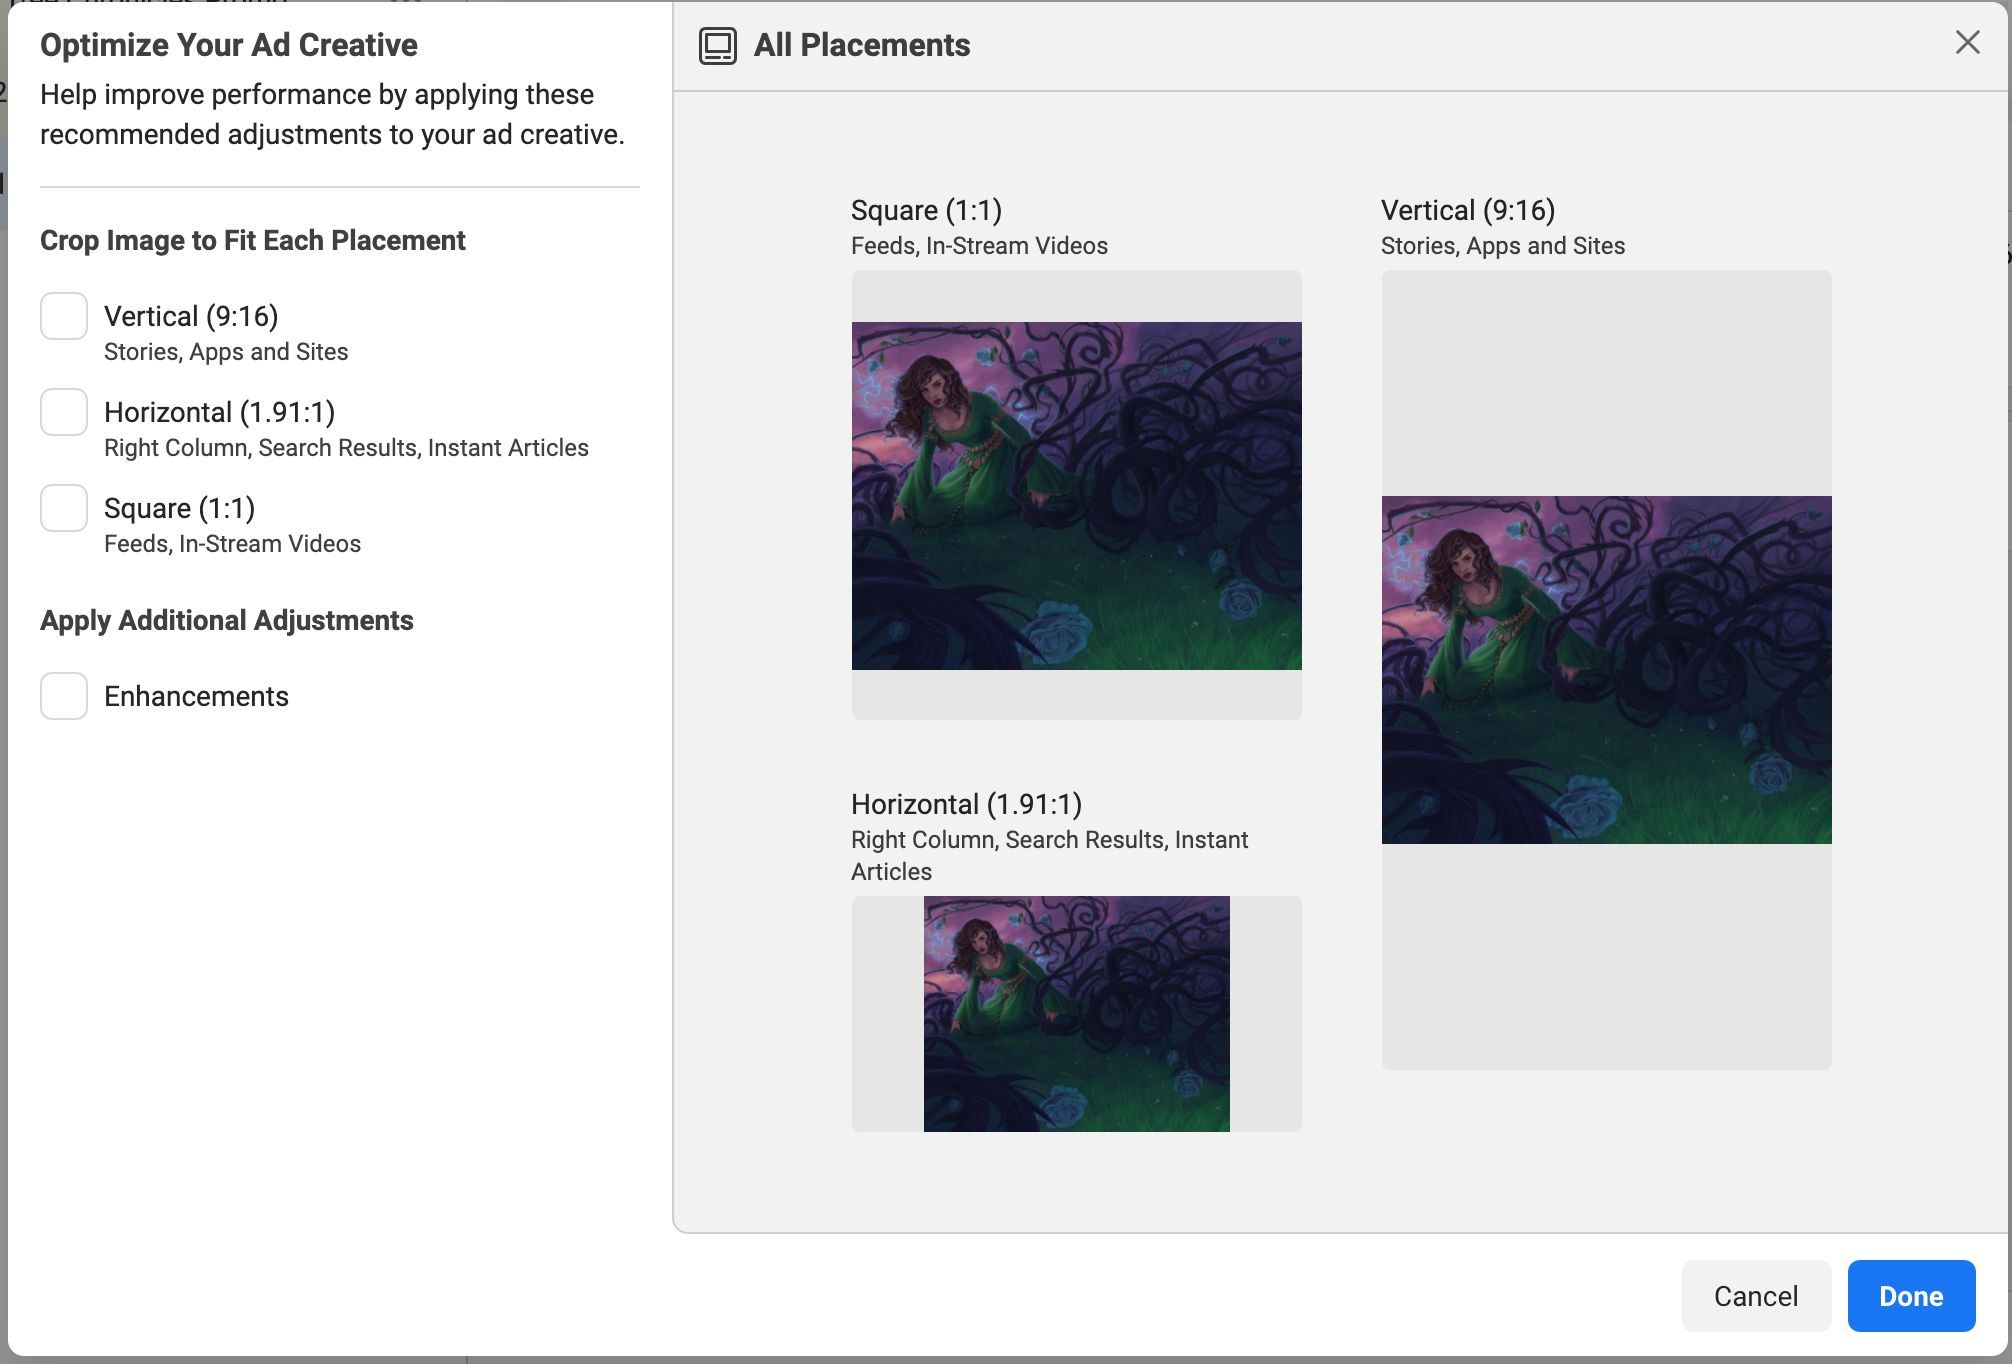2012x1364 pixels.
Task: Close the optimize creative dialog
Action: pyautogui.click(x=1967, y=42)
